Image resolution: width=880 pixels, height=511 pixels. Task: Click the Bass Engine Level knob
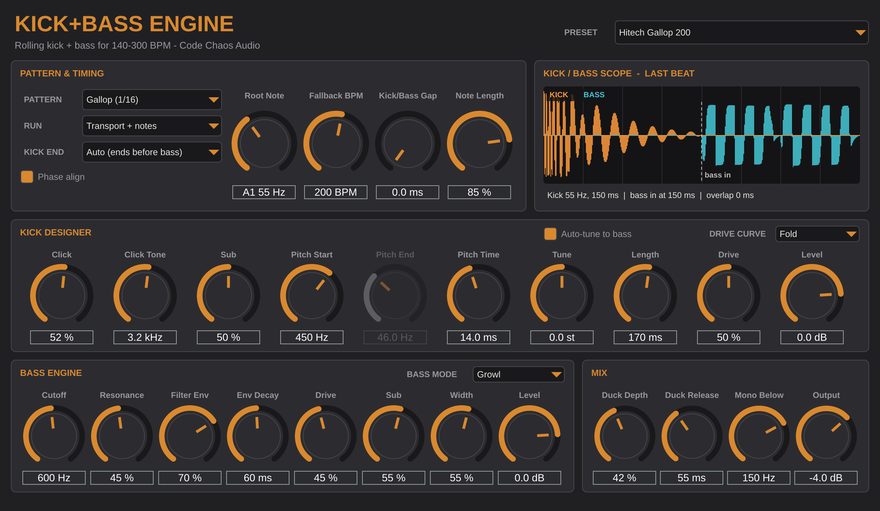coord(529,436)
